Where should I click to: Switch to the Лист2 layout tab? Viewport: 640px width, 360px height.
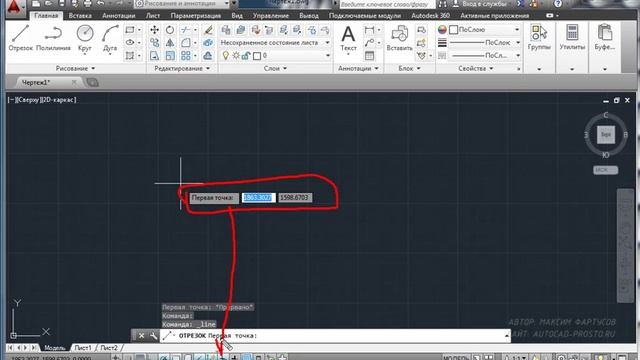[x=109, y=348]
